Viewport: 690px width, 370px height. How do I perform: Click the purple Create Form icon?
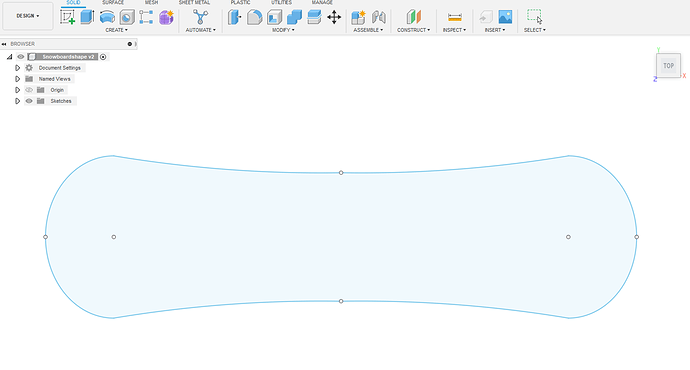click(166, 17)
